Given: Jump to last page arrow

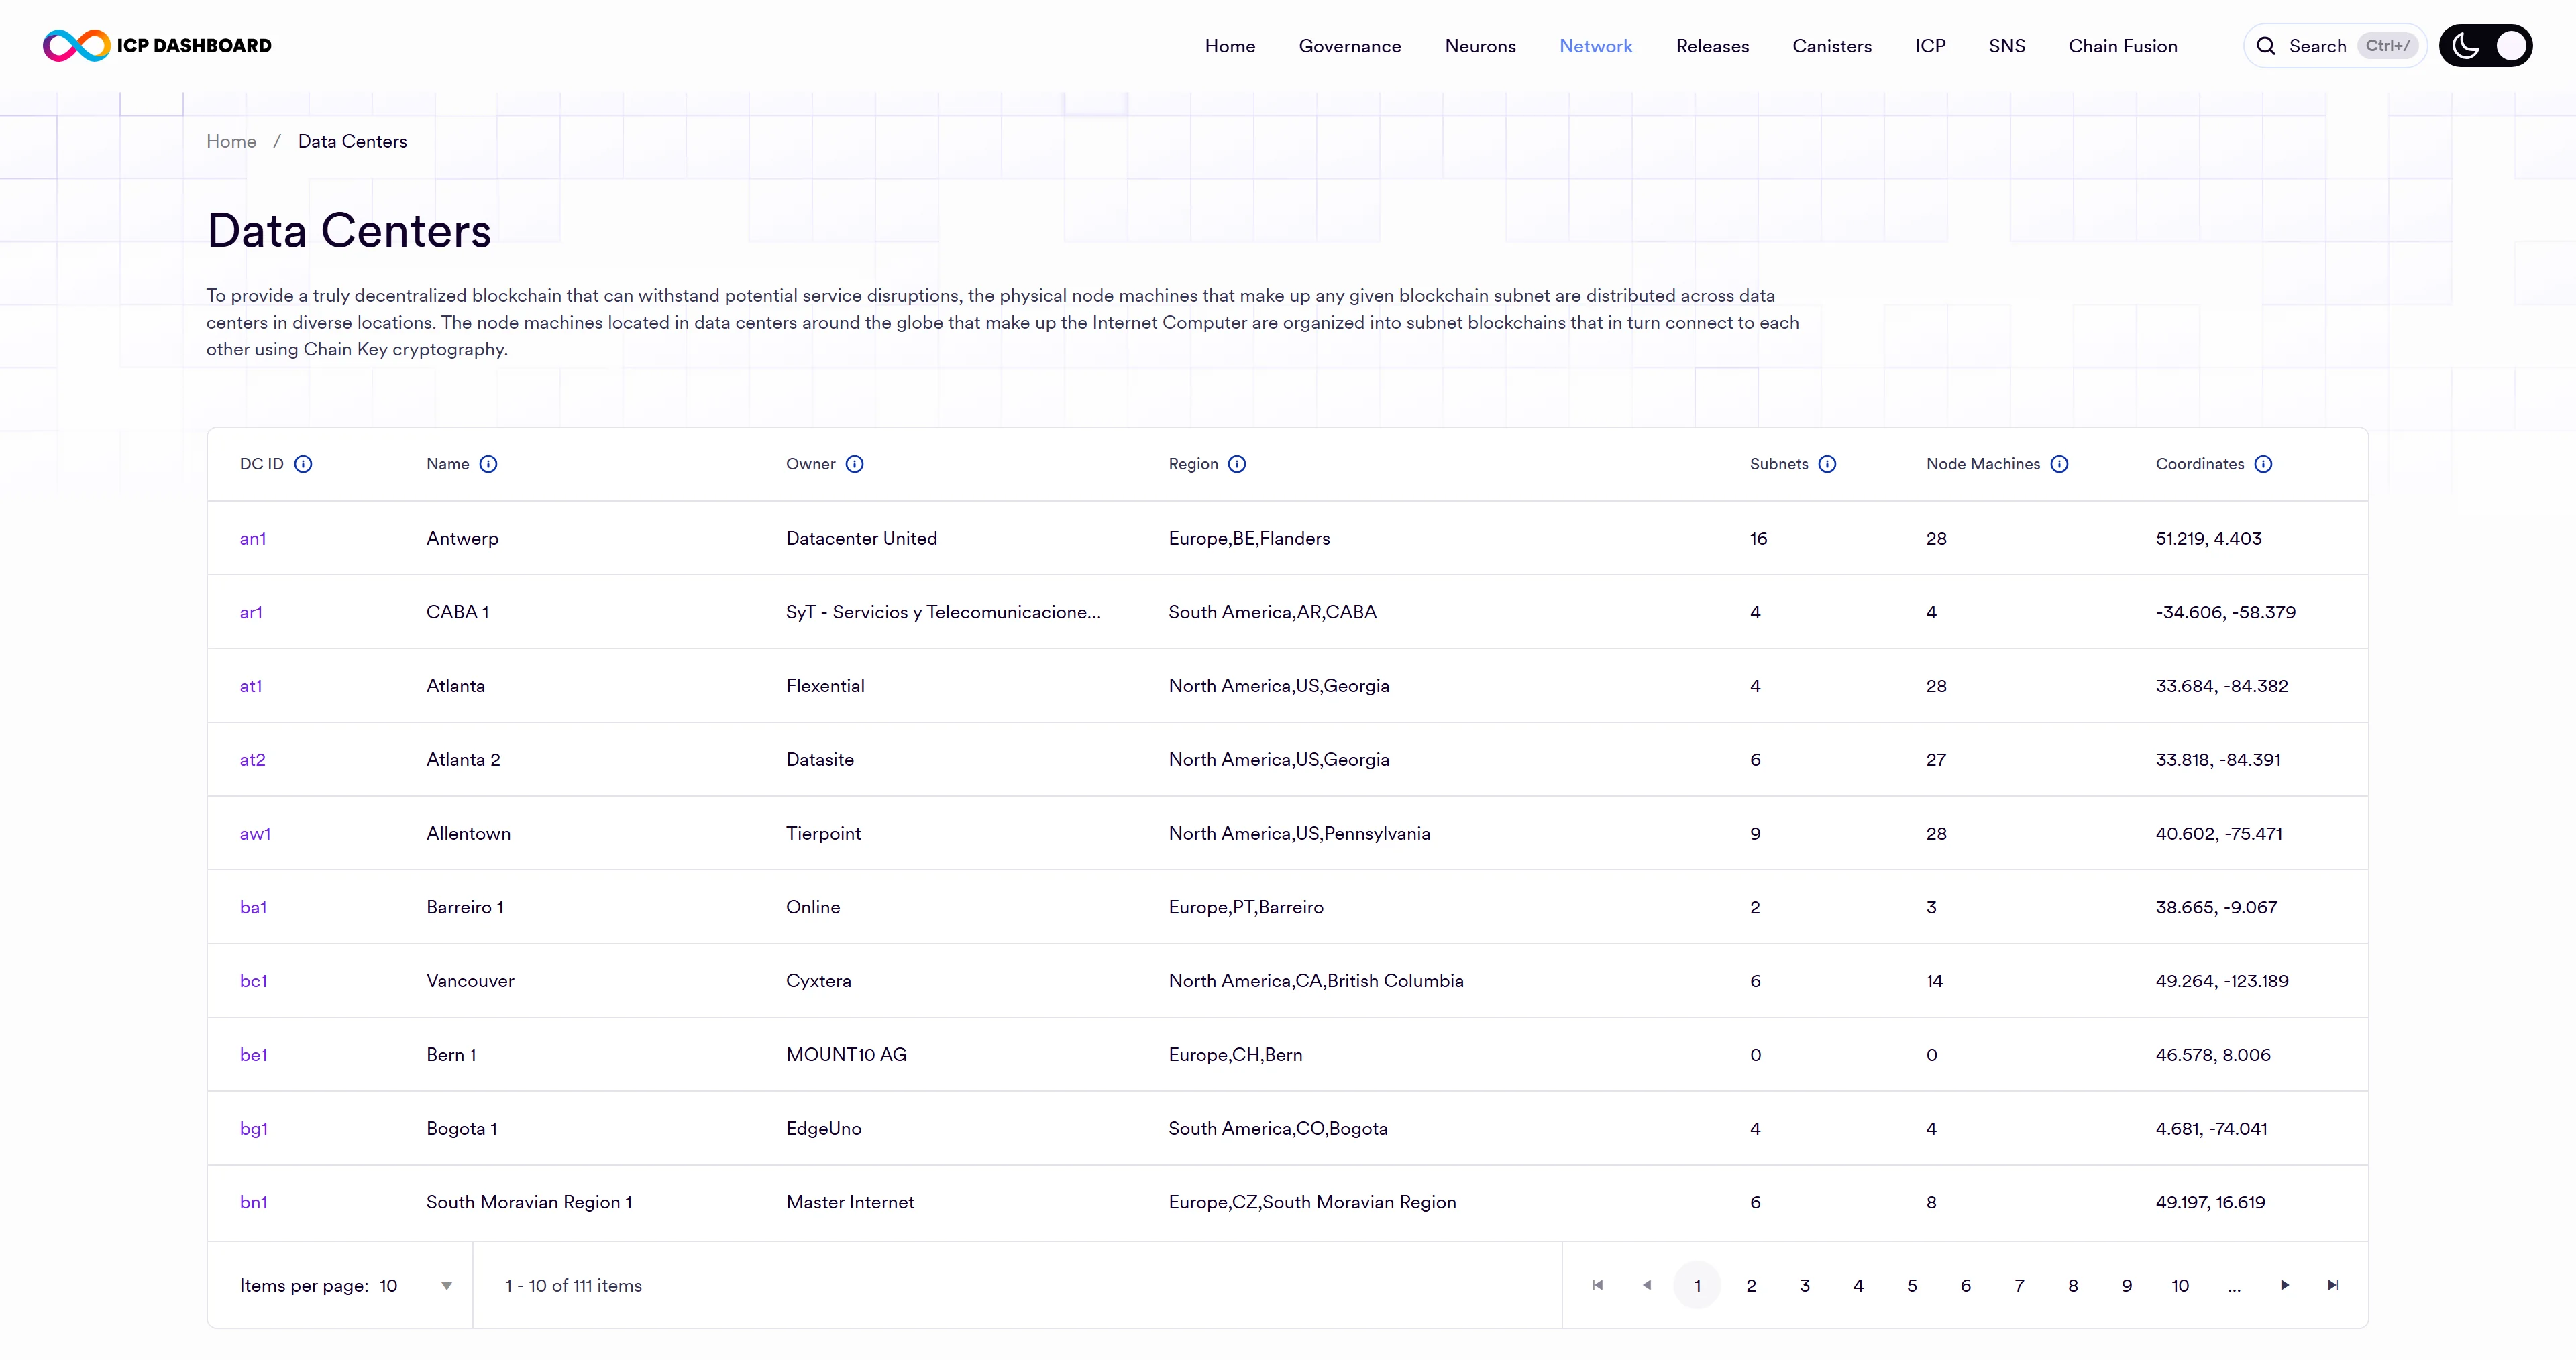Looking at the screenshot, I should click(2333, 1285).
